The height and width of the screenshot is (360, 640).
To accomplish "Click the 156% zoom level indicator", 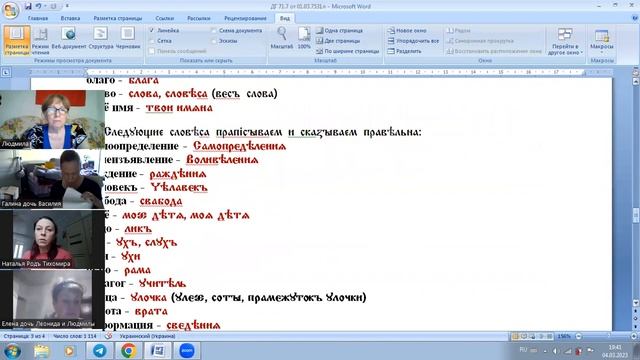I will coord(564,336).
